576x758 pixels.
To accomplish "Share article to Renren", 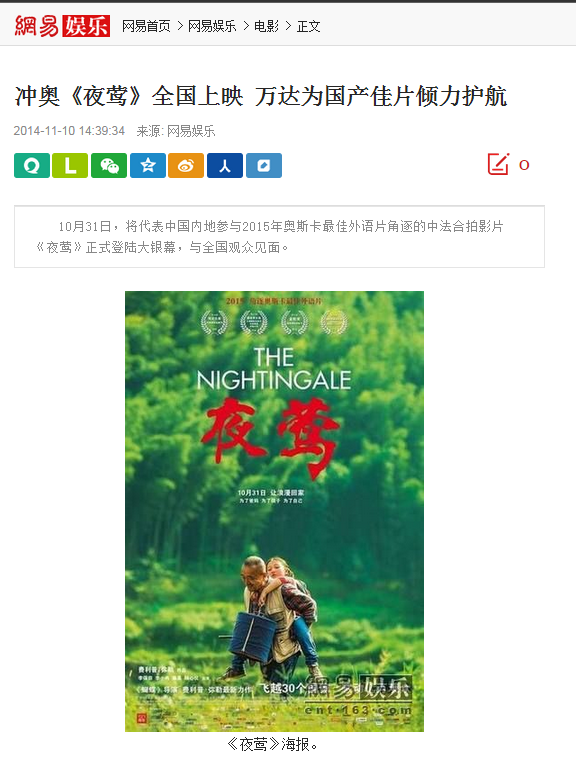I will [225, 165].
